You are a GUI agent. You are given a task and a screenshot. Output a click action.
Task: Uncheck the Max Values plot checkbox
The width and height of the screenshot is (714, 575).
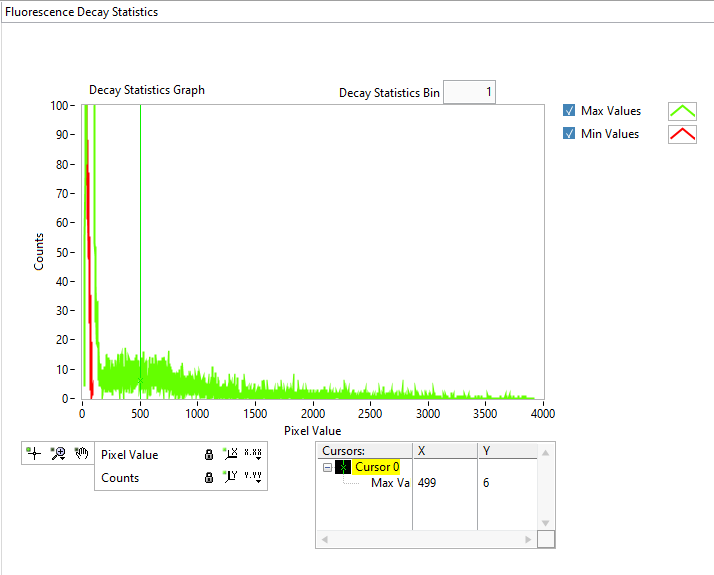pos(569,110)
